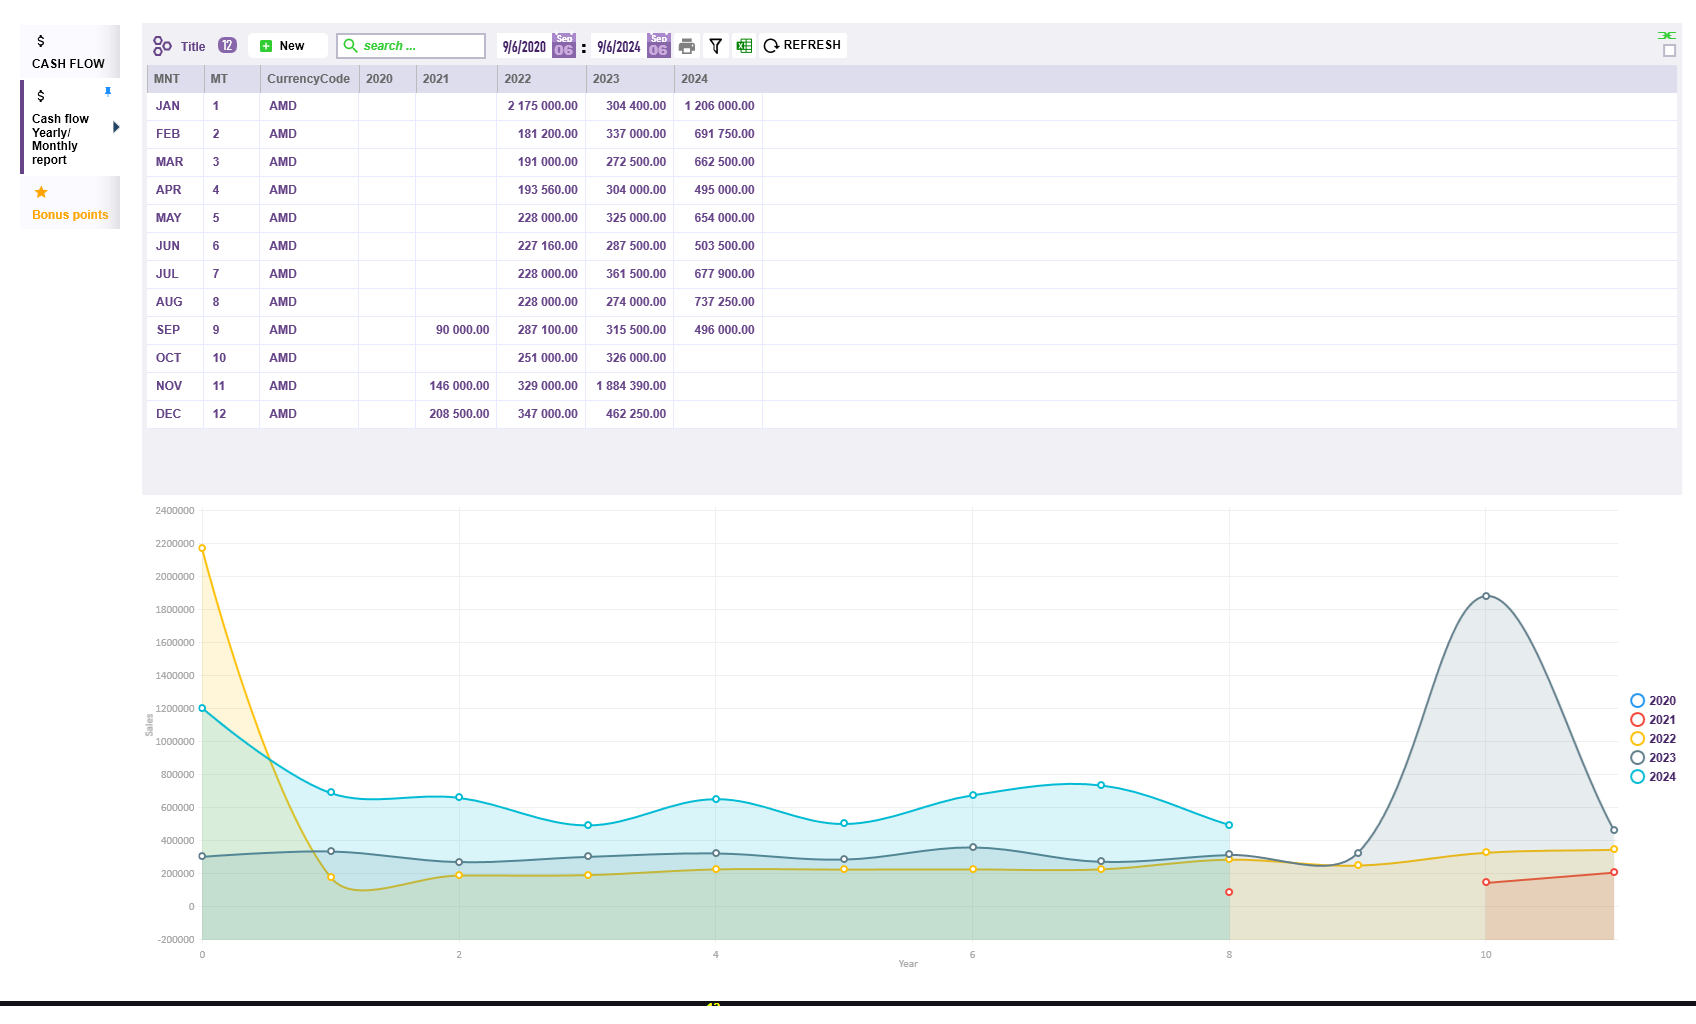Select Cash flow Yearly/Monthly report item

coord(60,139)
